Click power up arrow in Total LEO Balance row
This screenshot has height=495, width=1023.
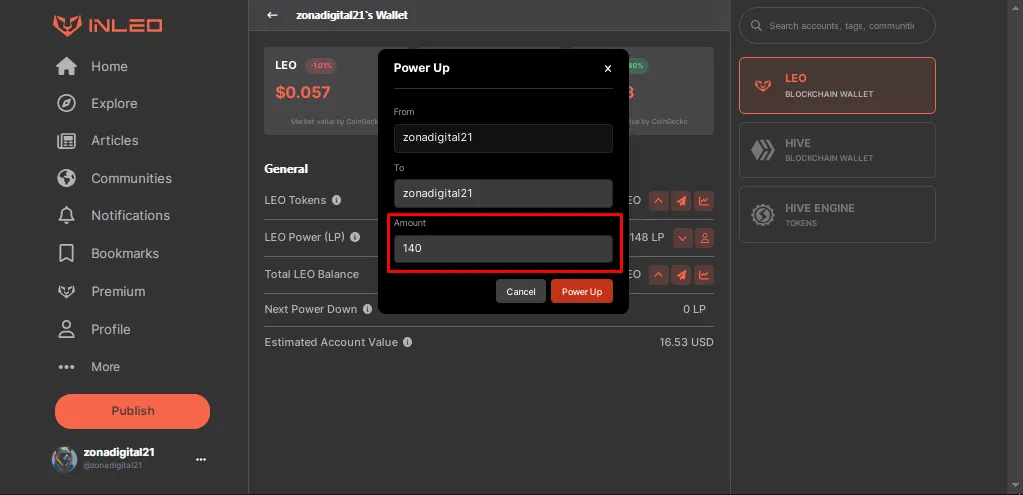[x=658, y=275]
